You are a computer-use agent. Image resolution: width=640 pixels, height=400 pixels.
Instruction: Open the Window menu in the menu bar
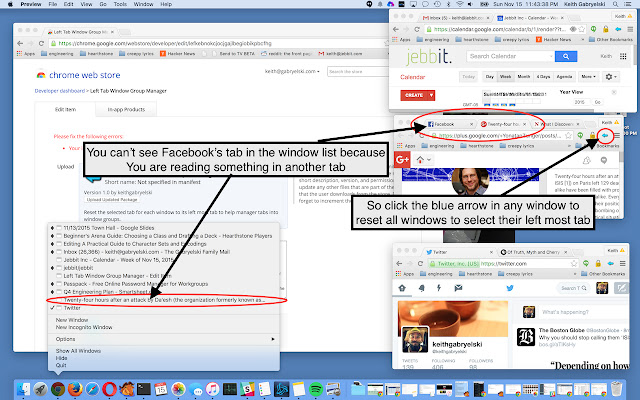click(x=143, y=4)
